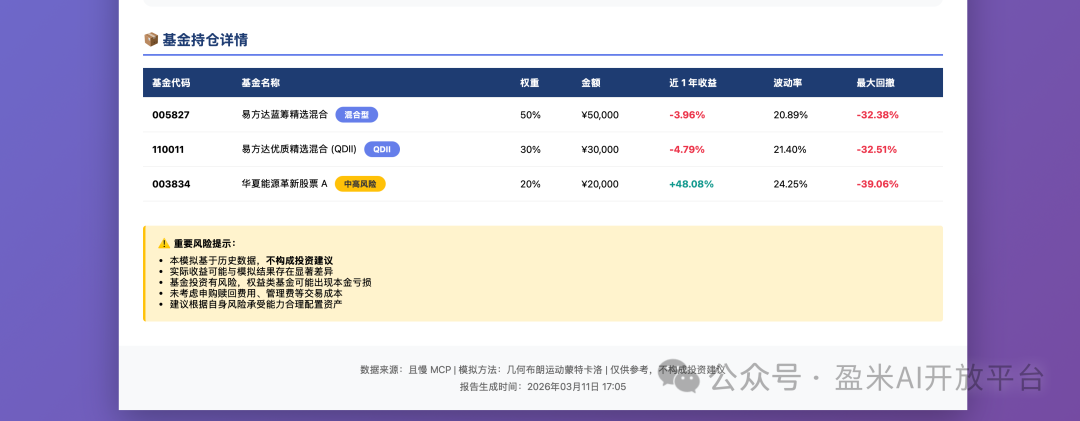Click the 最大回撤 column header

point(875,83)
